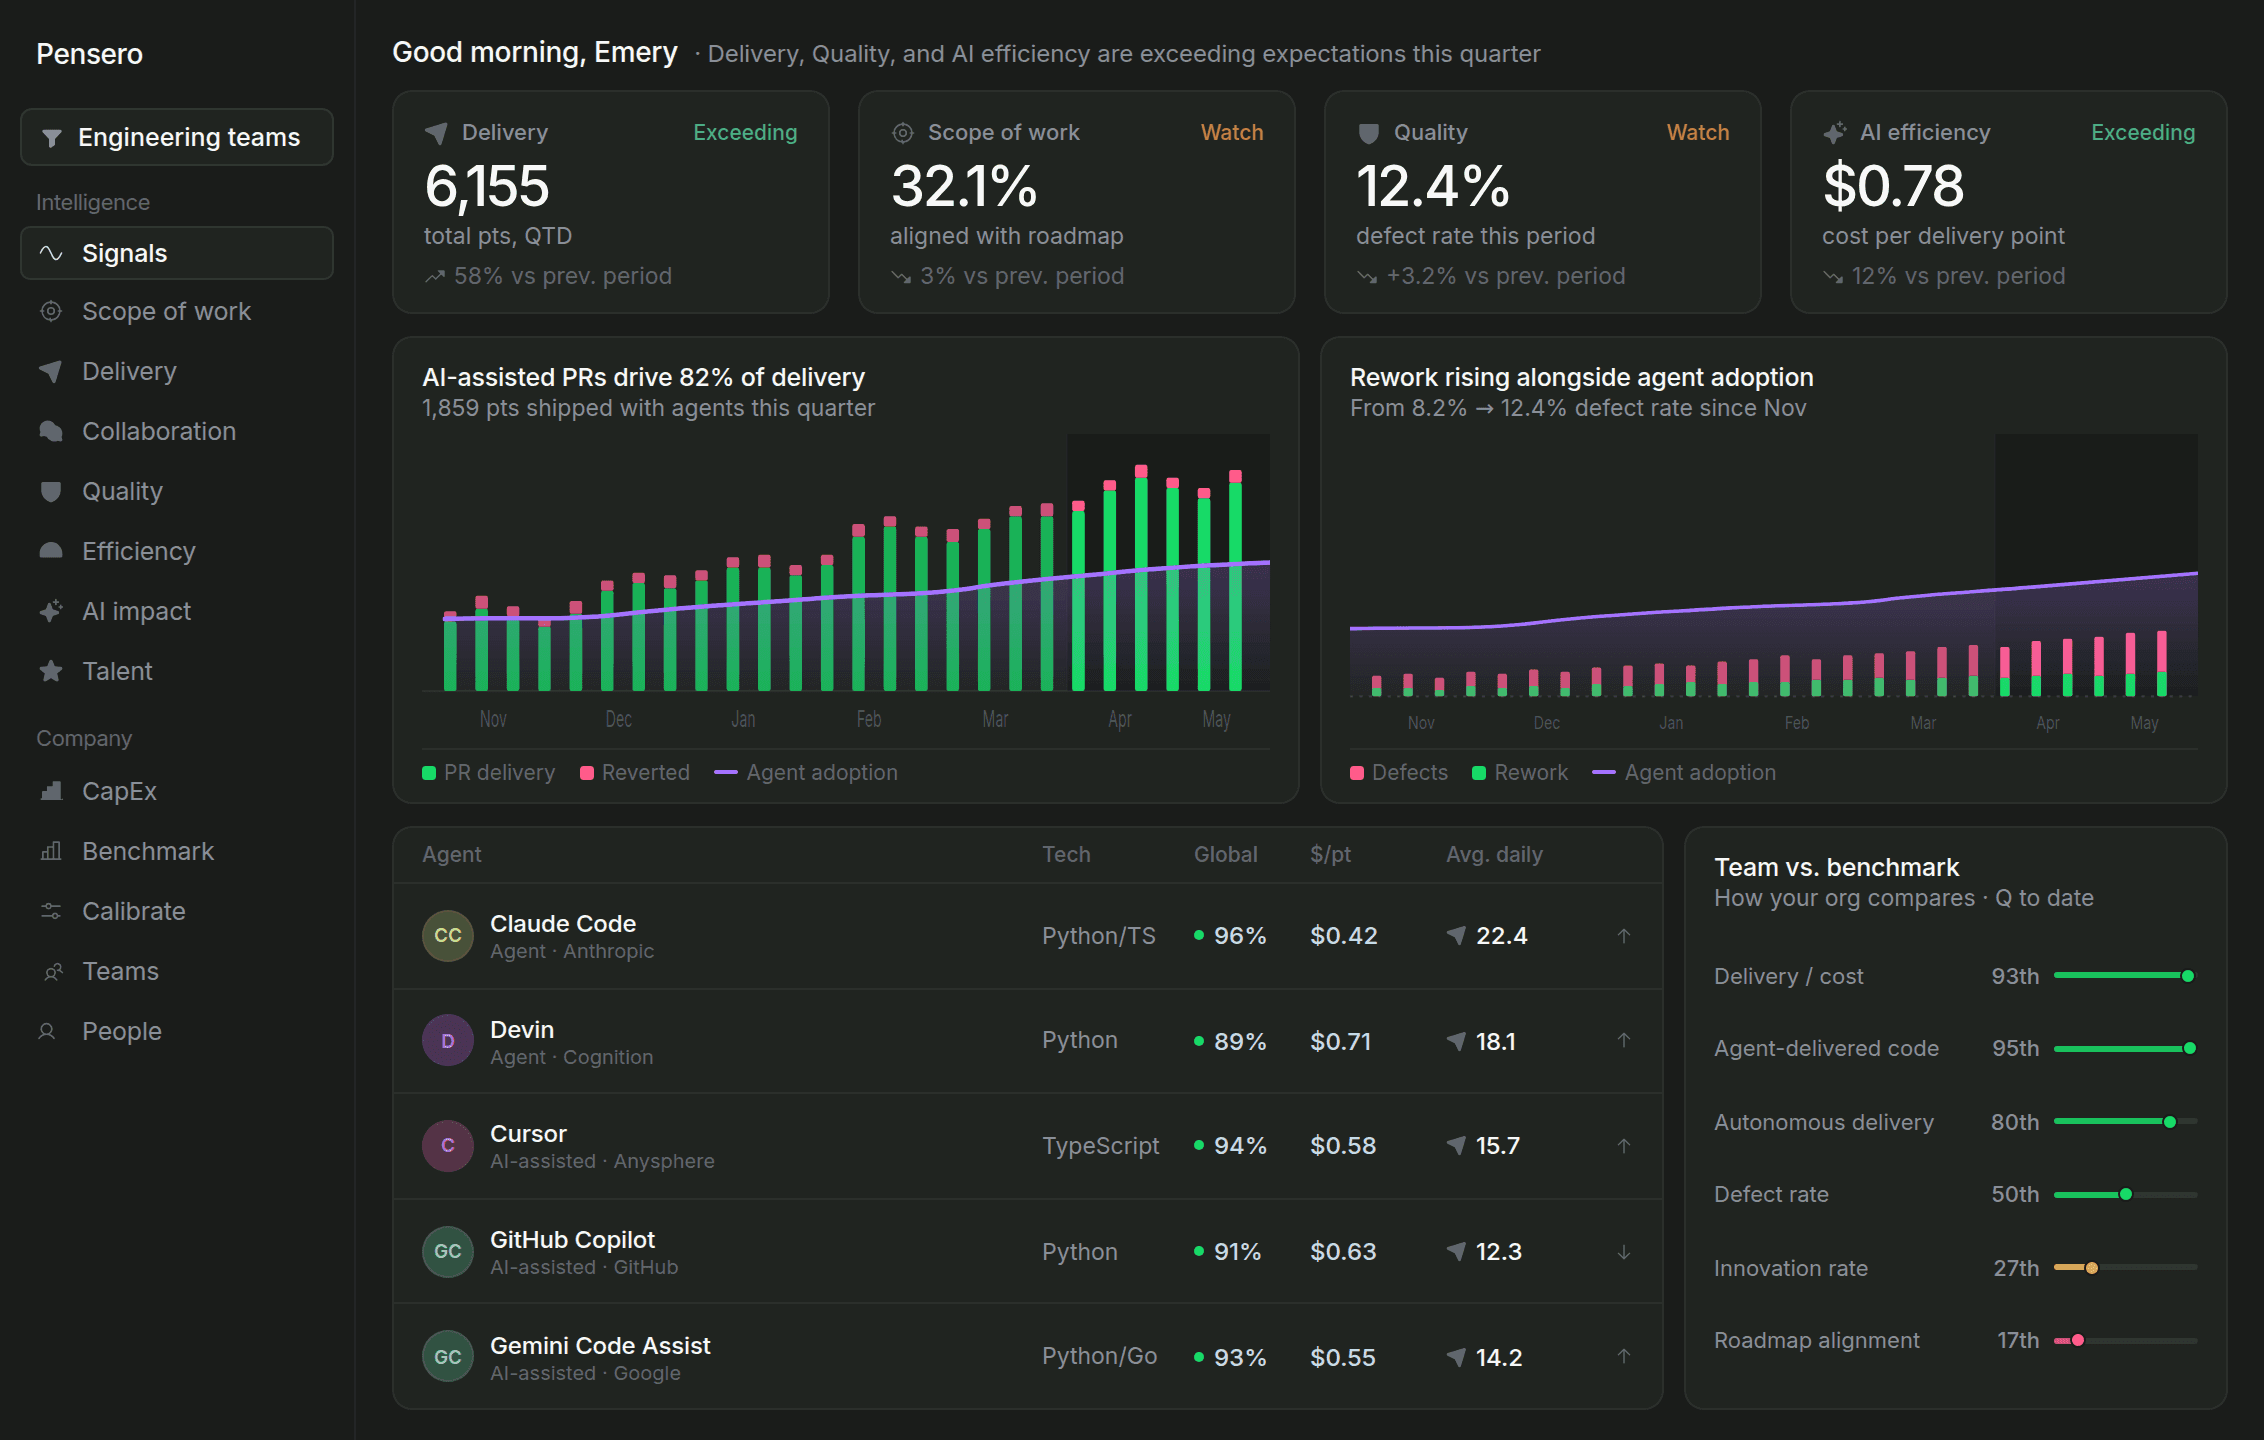Open the Collaboration section

[176, 431]
